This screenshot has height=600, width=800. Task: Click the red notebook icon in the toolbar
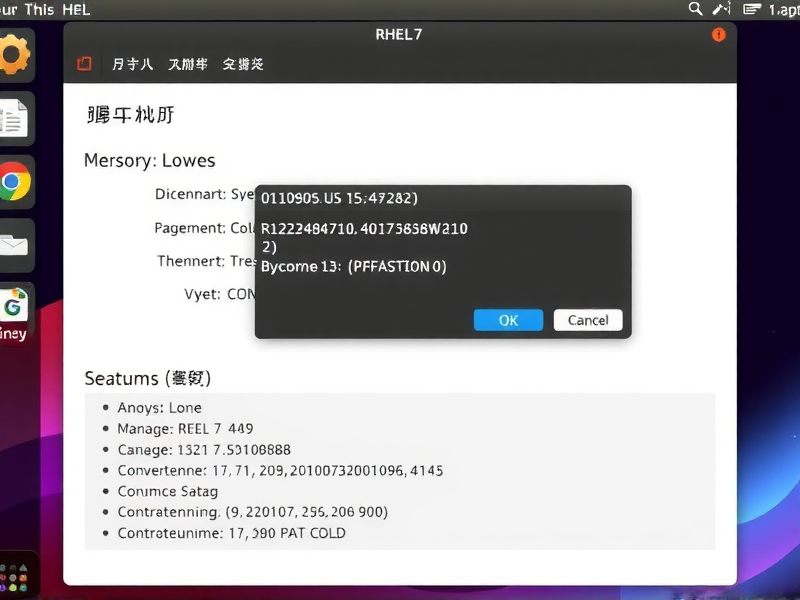(x=84, y=62)
